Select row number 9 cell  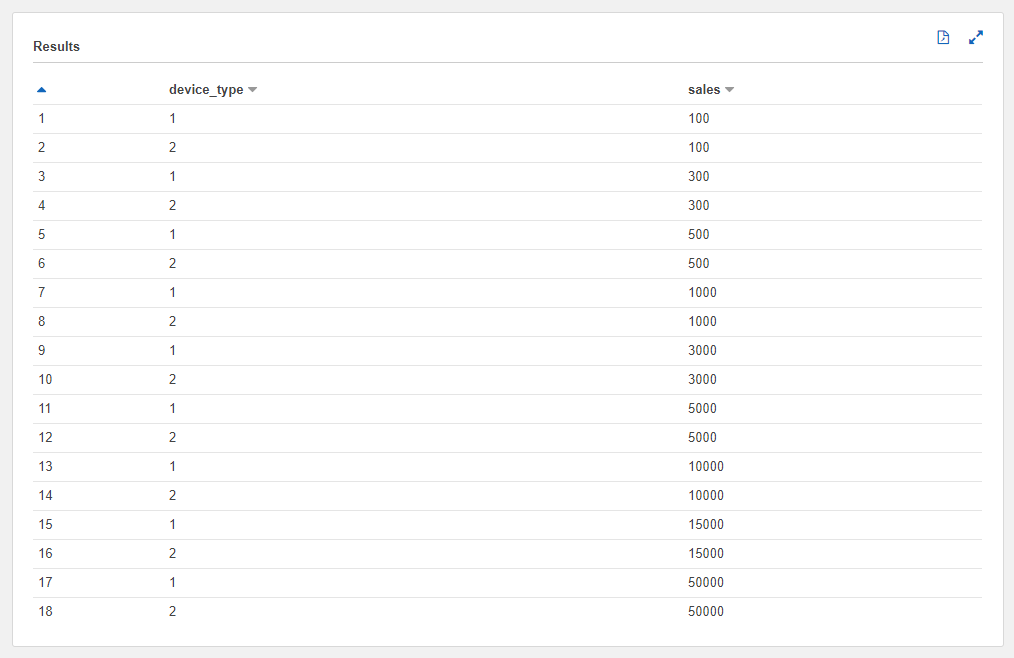[x=42, y=351]
